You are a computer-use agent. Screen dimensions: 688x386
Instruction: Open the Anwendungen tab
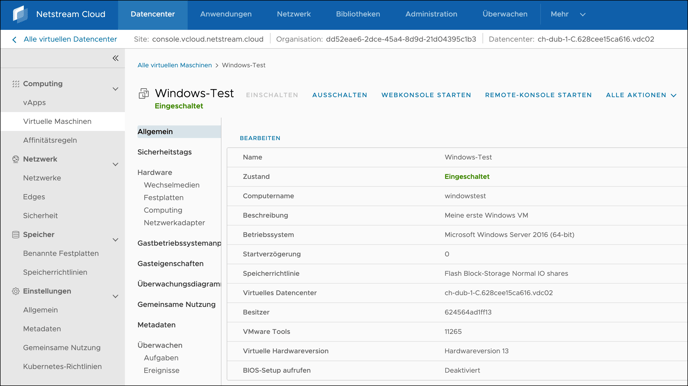[x=226, y=14]
